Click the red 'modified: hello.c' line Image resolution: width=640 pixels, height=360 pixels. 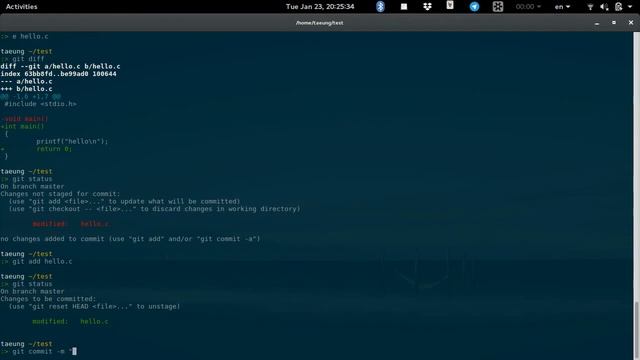pos(71,224)
